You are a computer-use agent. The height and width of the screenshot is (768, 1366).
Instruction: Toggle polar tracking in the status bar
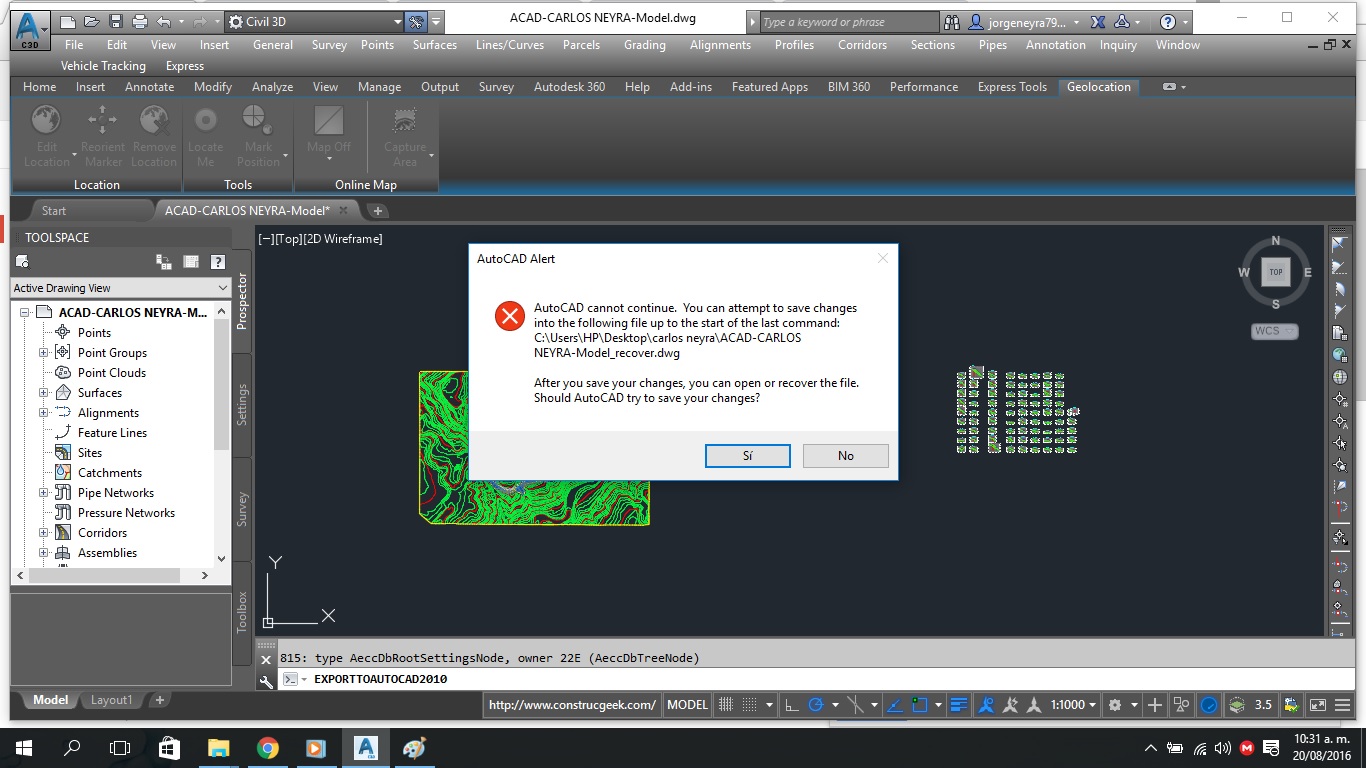click(x=816, y=705)
